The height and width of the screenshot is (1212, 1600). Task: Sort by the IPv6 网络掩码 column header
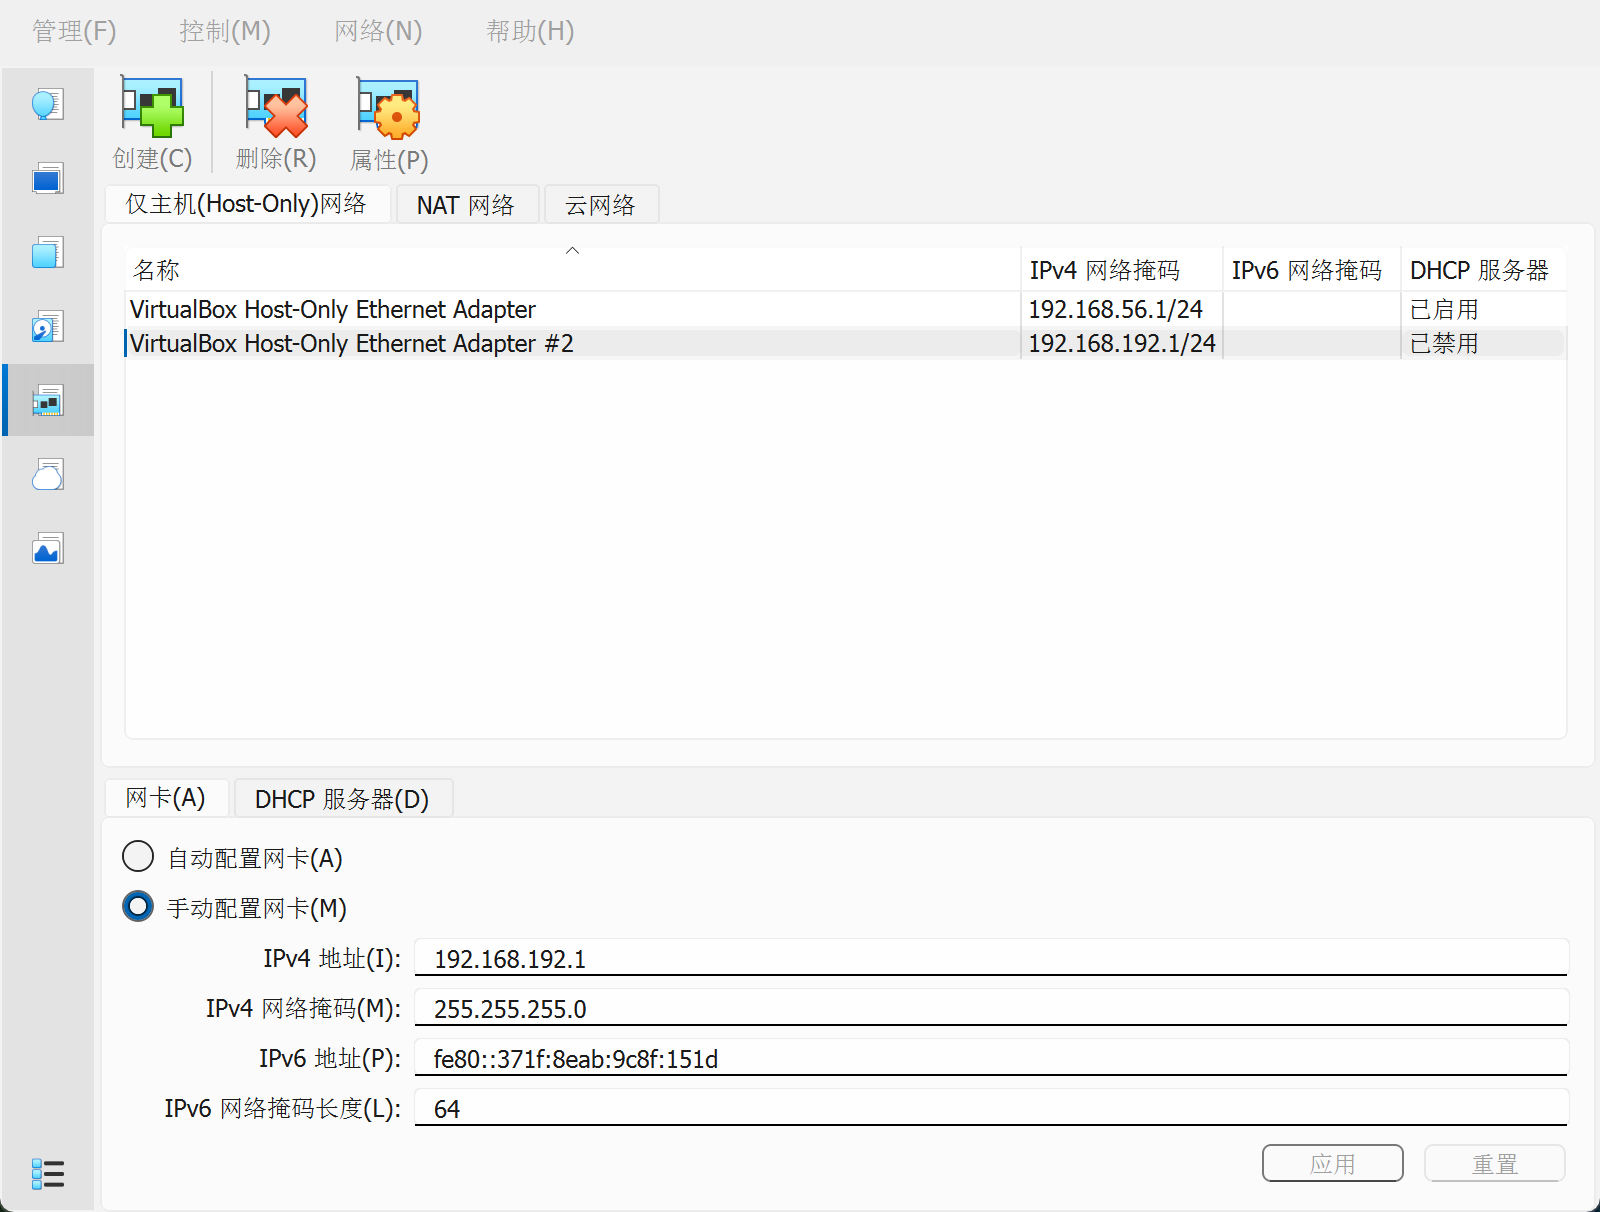coord(1312,270)
